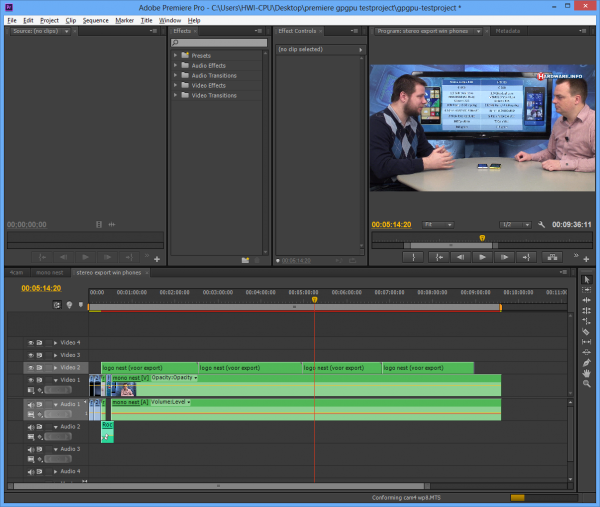Select the Razor tool in the tools panel
Viewport: 600px width, 507px height.
pyautogui.click(x=587, y=332)
